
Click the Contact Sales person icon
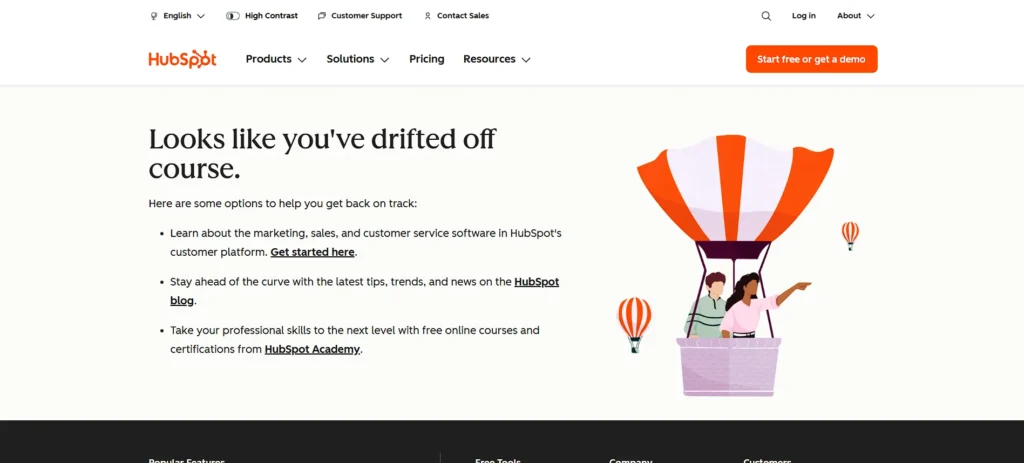[428, 16]
